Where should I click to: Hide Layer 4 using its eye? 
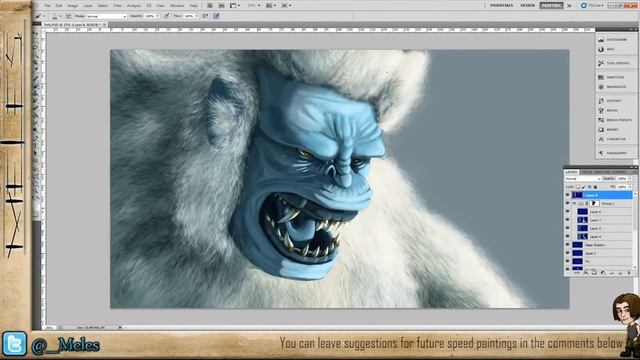point(568,236)
